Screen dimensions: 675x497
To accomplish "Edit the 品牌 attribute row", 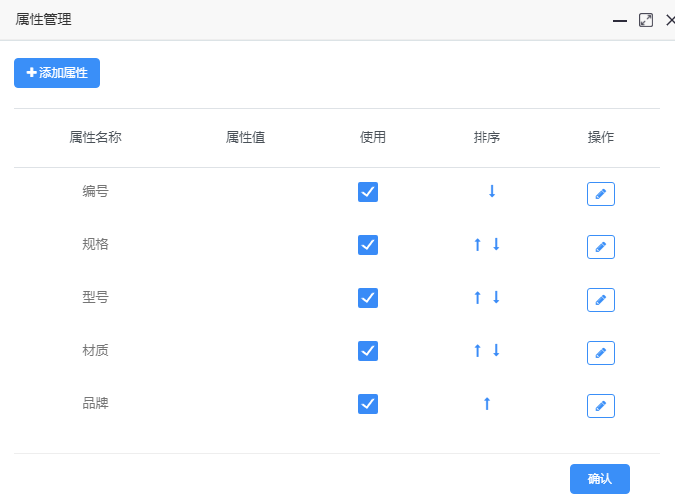I will coord(600,406).
